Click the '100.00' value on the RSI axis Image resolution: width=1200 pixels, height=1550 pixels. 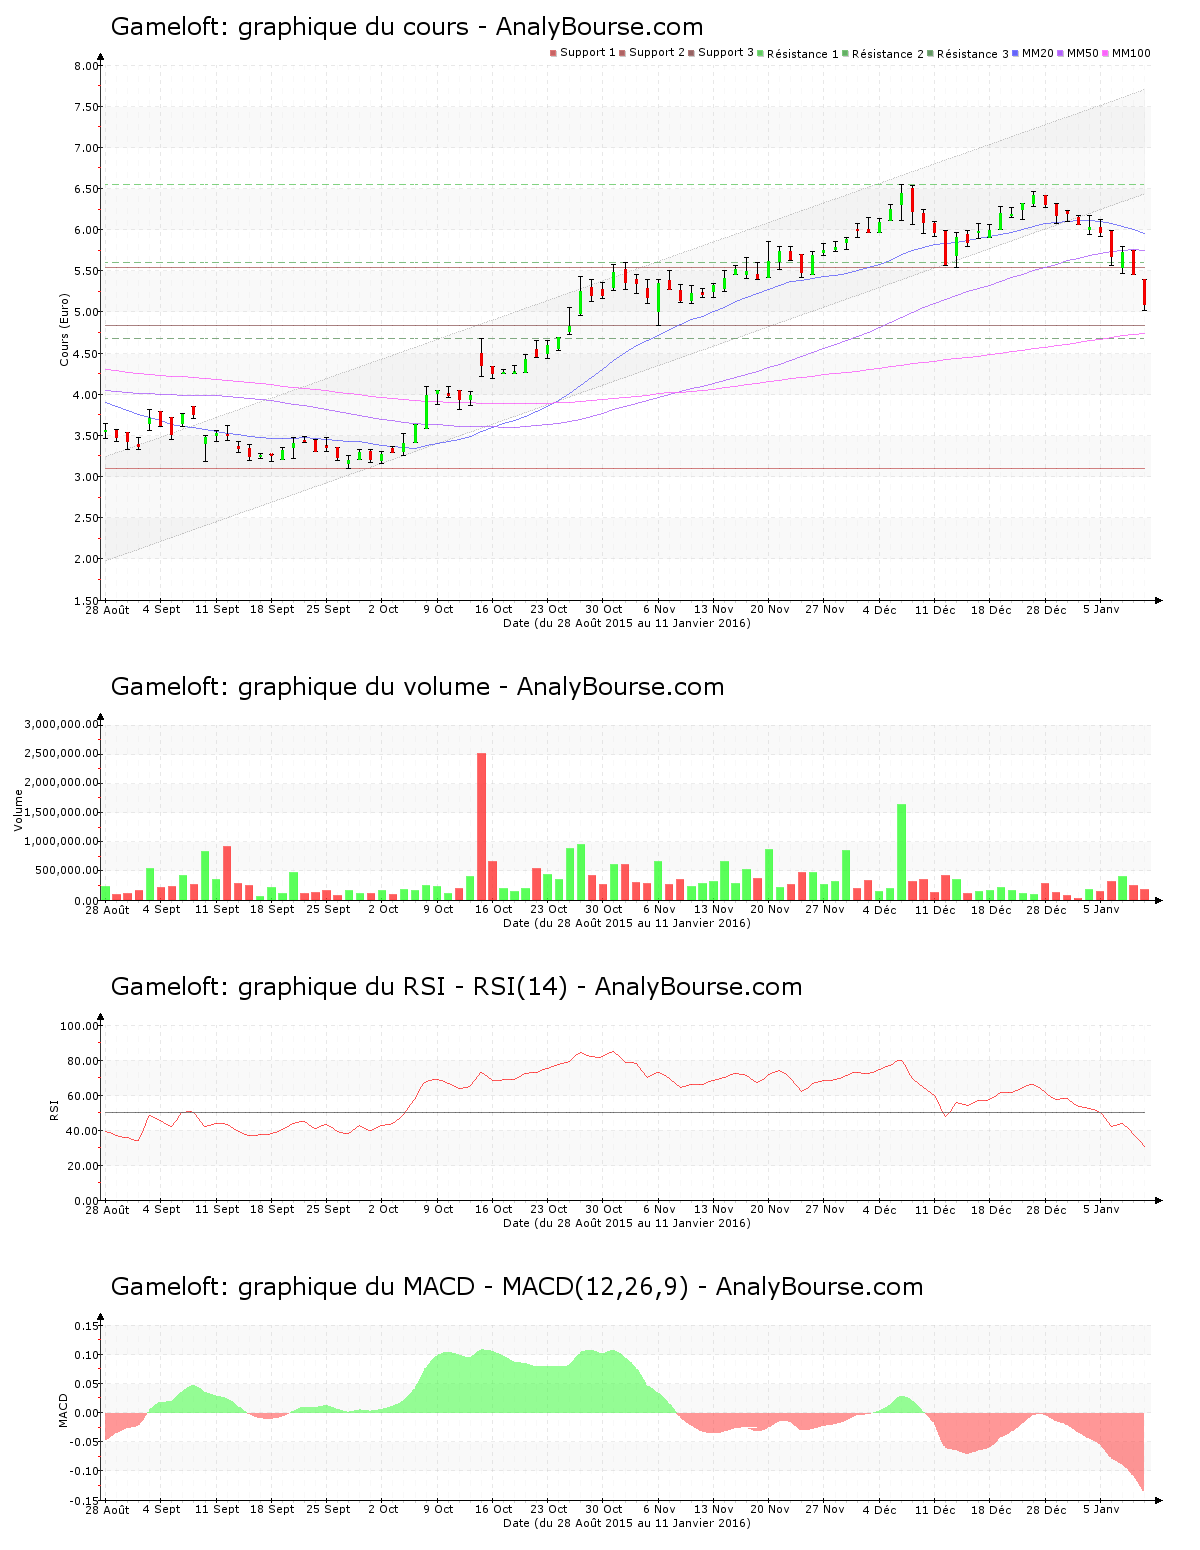point(80,1026)
